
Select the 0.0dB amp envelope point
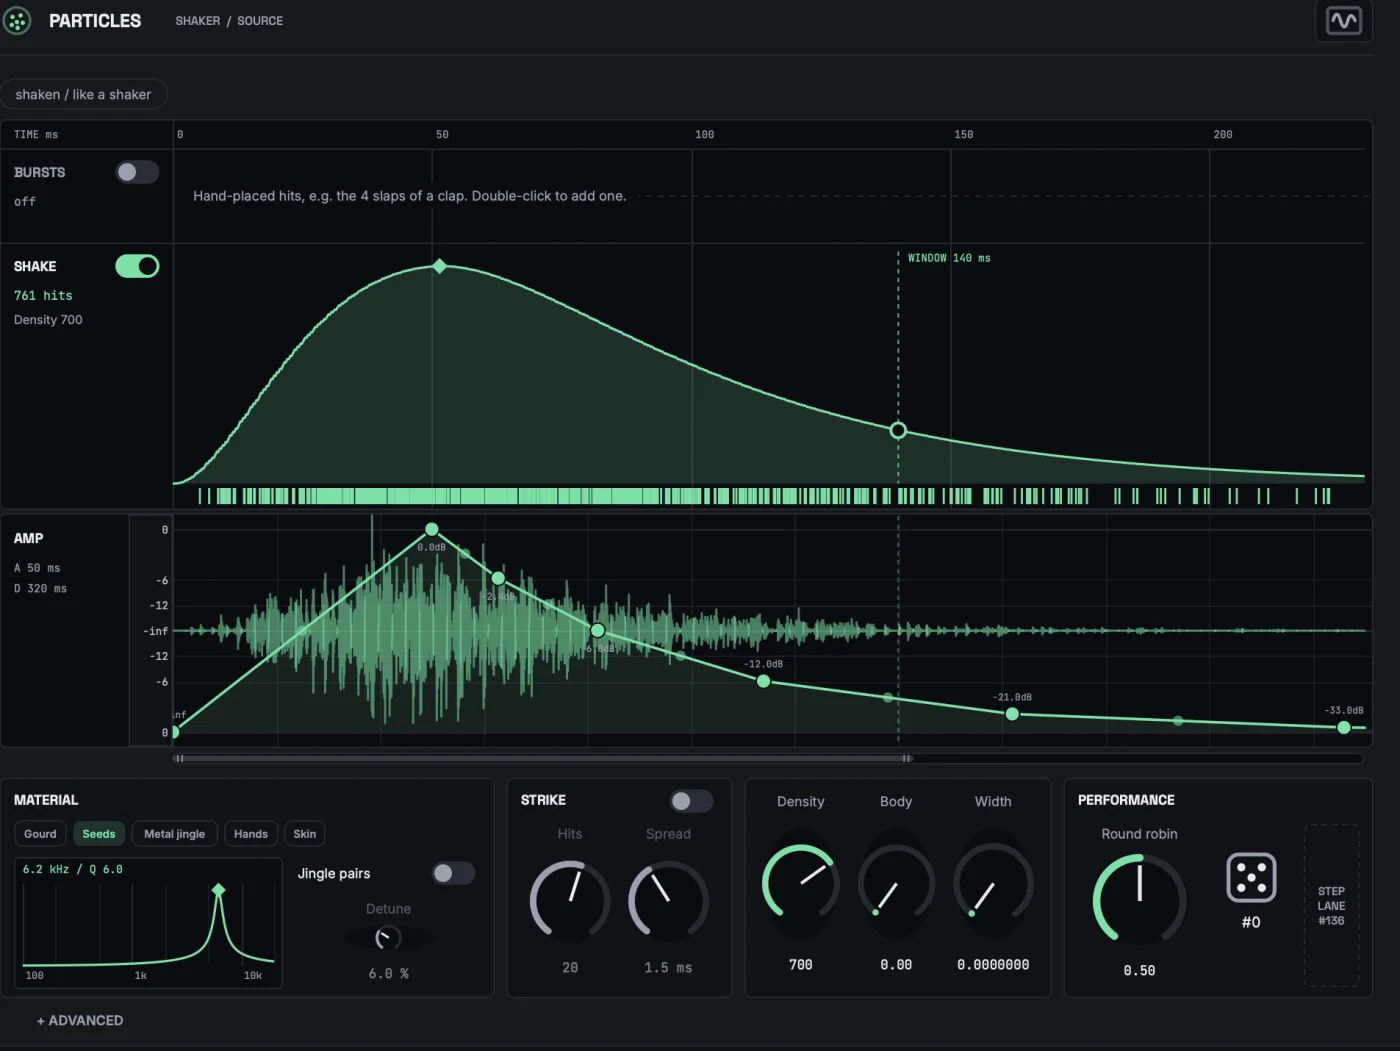[432, 529]
